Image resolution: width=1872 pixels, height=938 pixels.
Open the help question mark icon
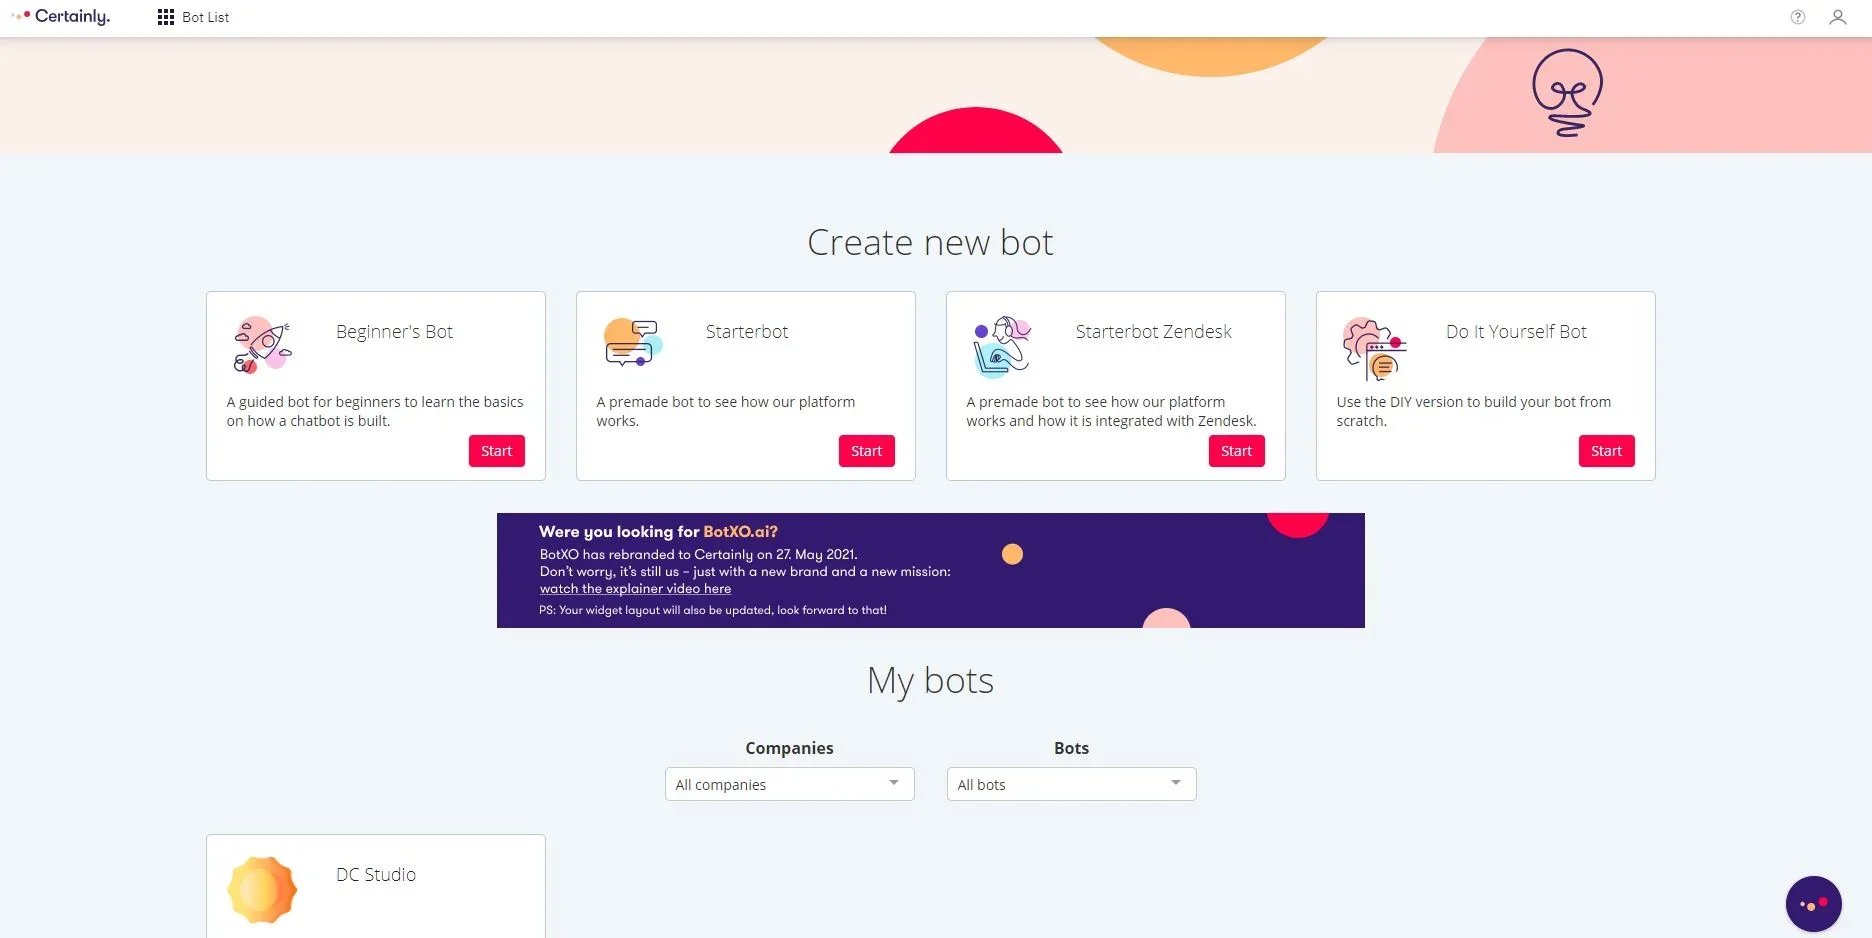click(x=1797, y=16)
